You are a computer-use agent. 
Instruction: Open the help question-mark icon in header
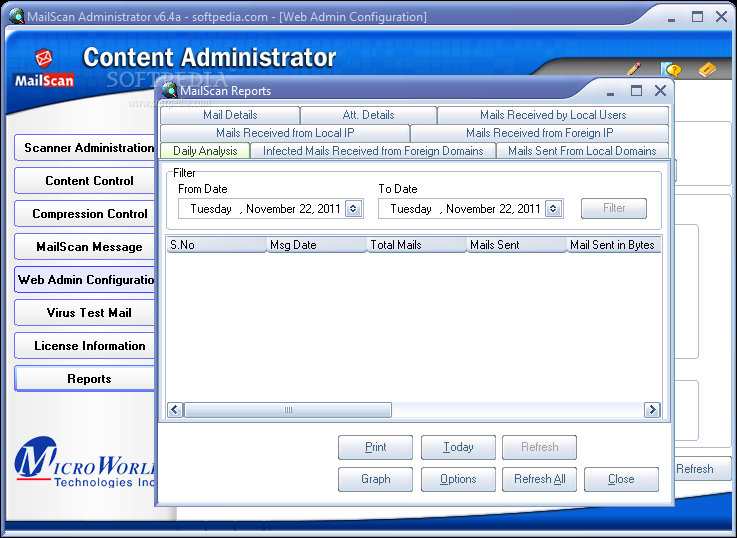click(671, 69)
